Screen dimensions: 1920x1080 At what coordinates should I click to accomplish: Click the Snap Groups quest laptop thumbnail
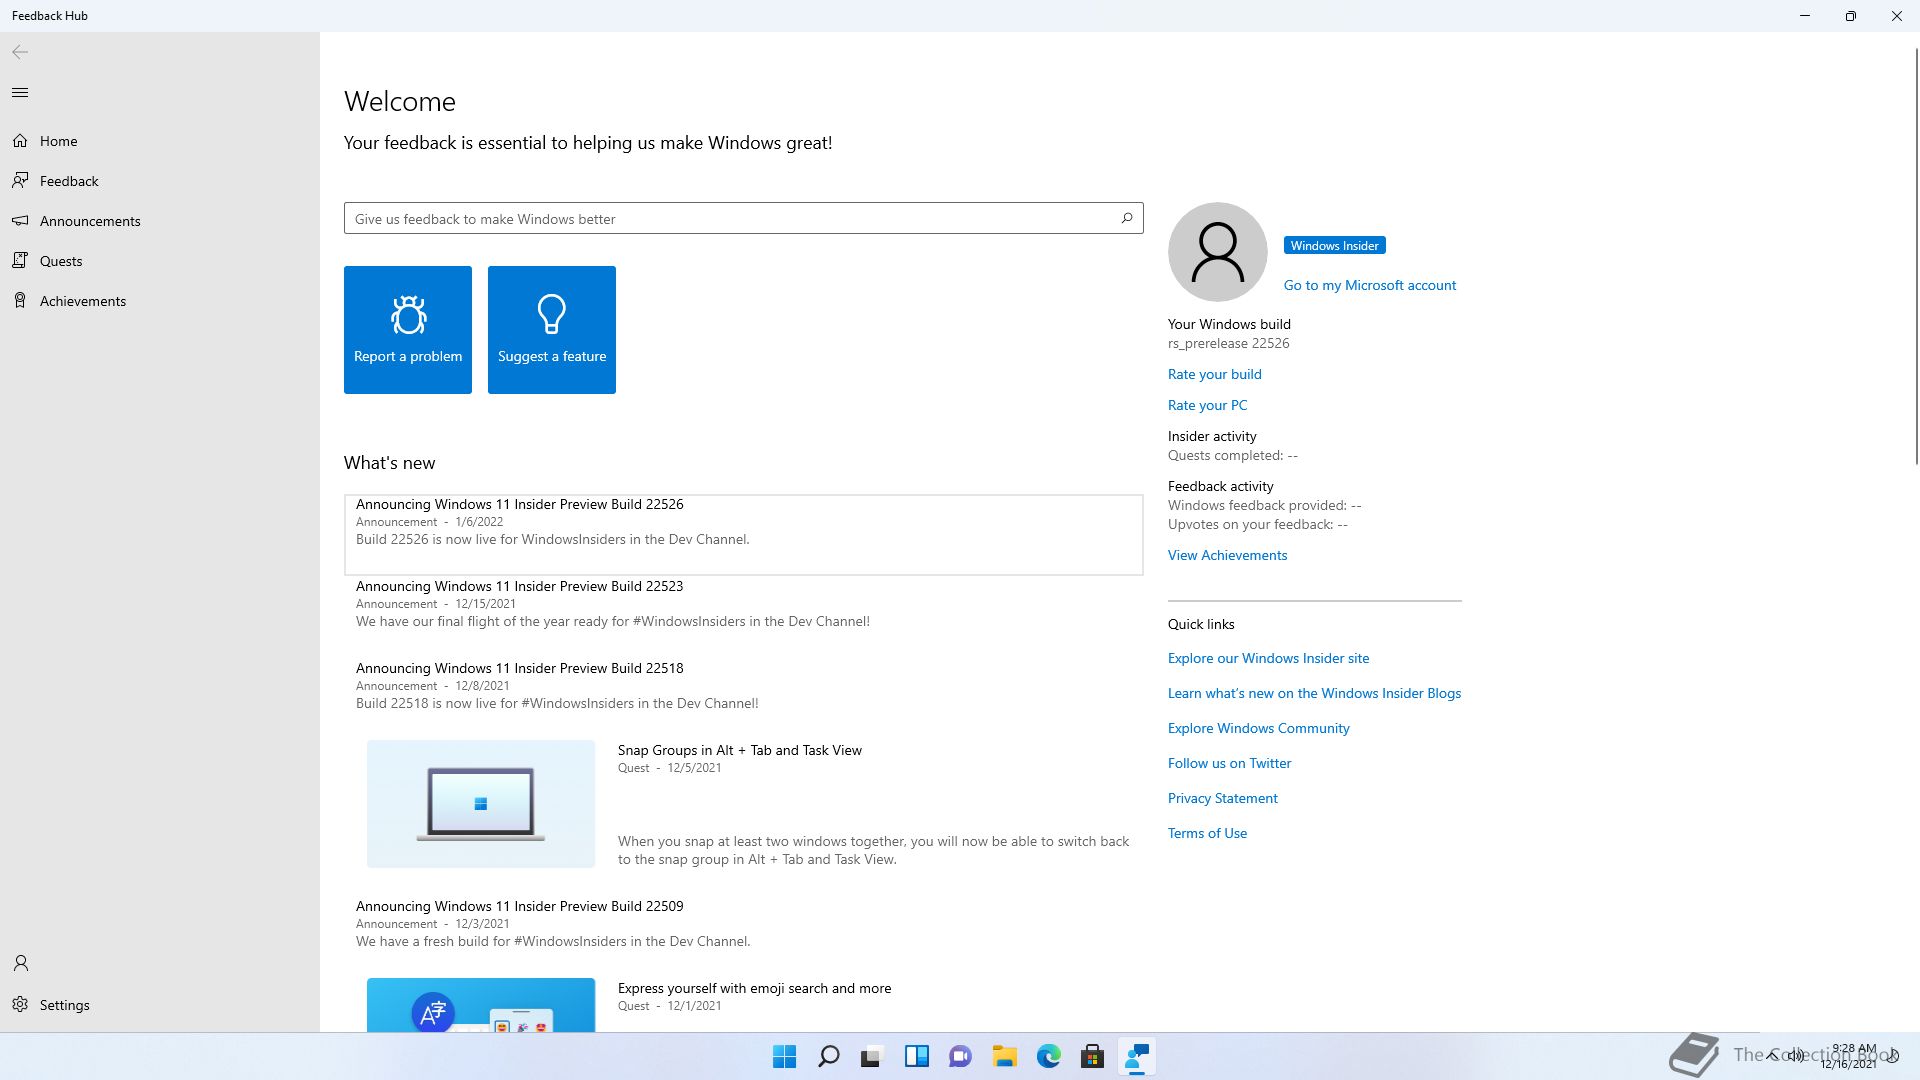[481, 804]
